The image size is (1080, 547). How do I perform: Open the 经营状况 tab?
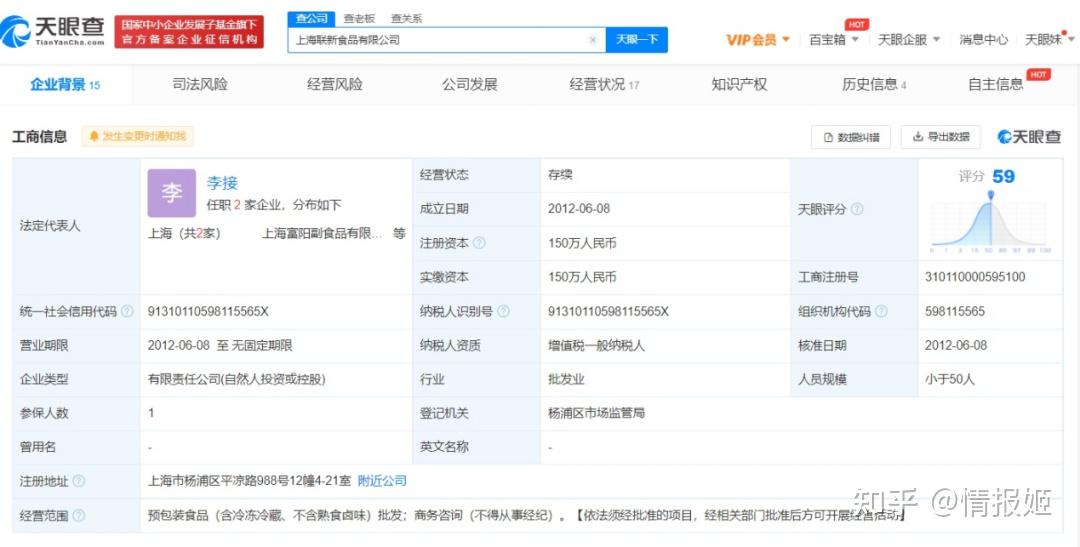604,85
